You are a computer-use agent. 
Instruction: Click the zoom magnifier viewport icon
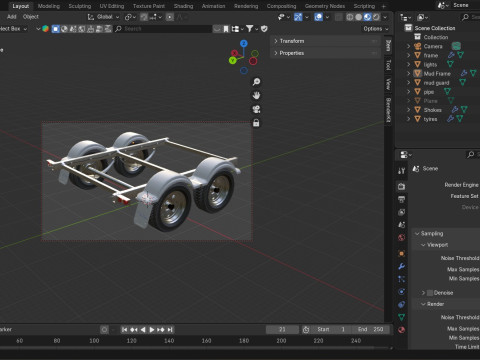256,82
